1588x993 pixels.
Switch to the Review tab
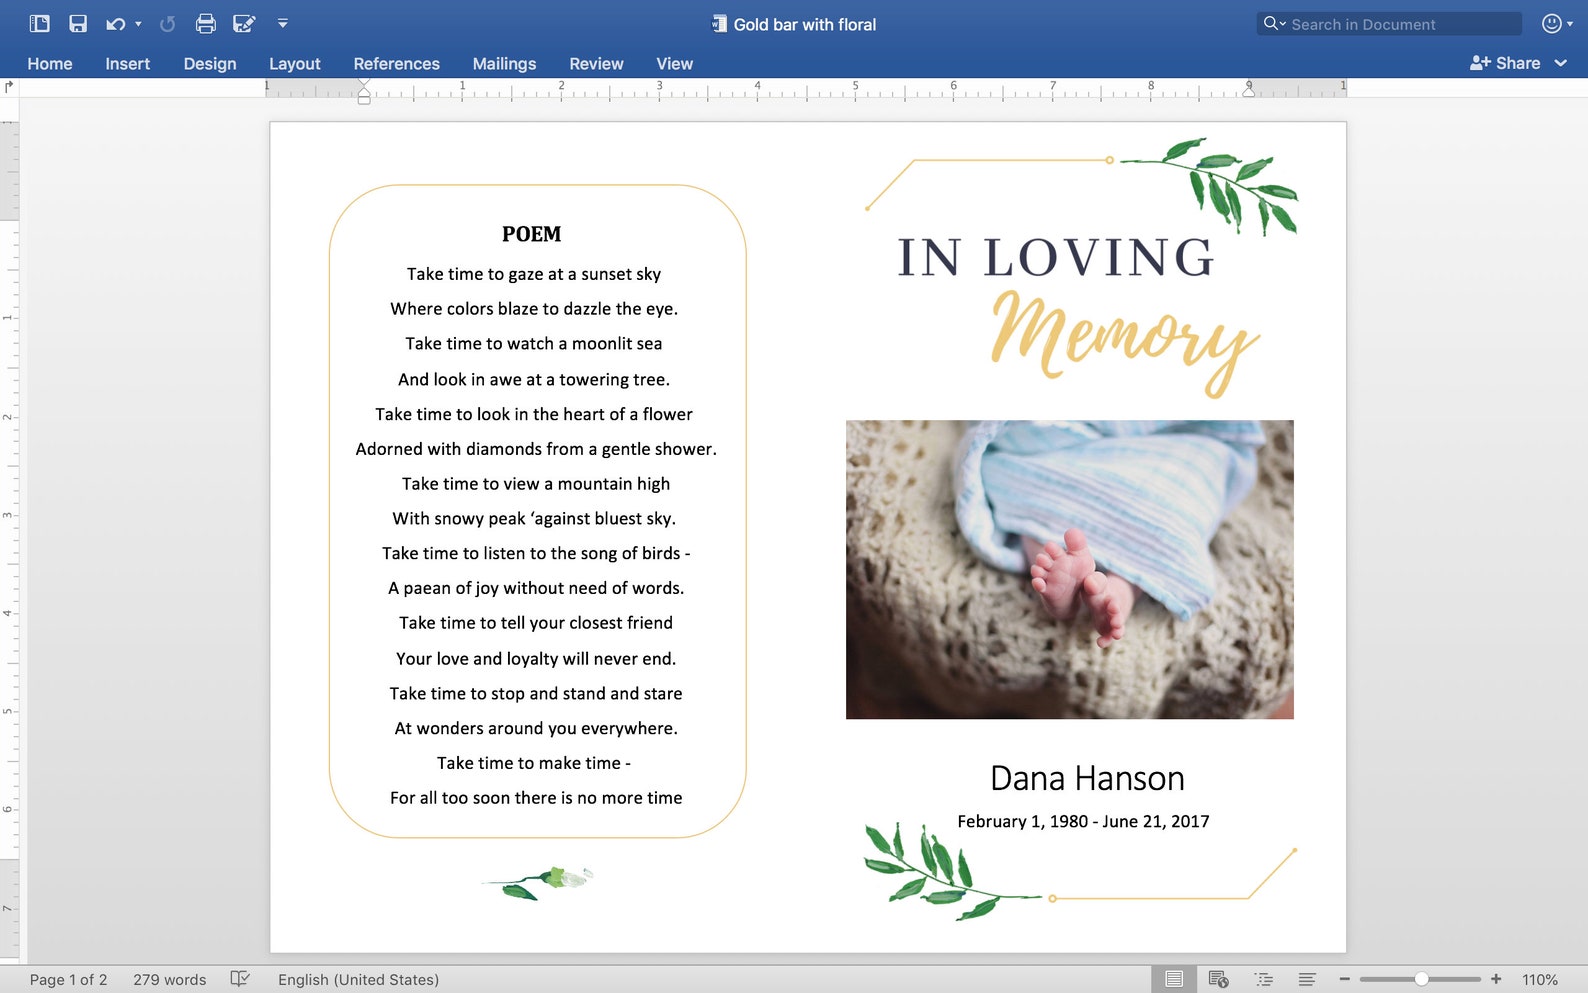click(596, 63)
